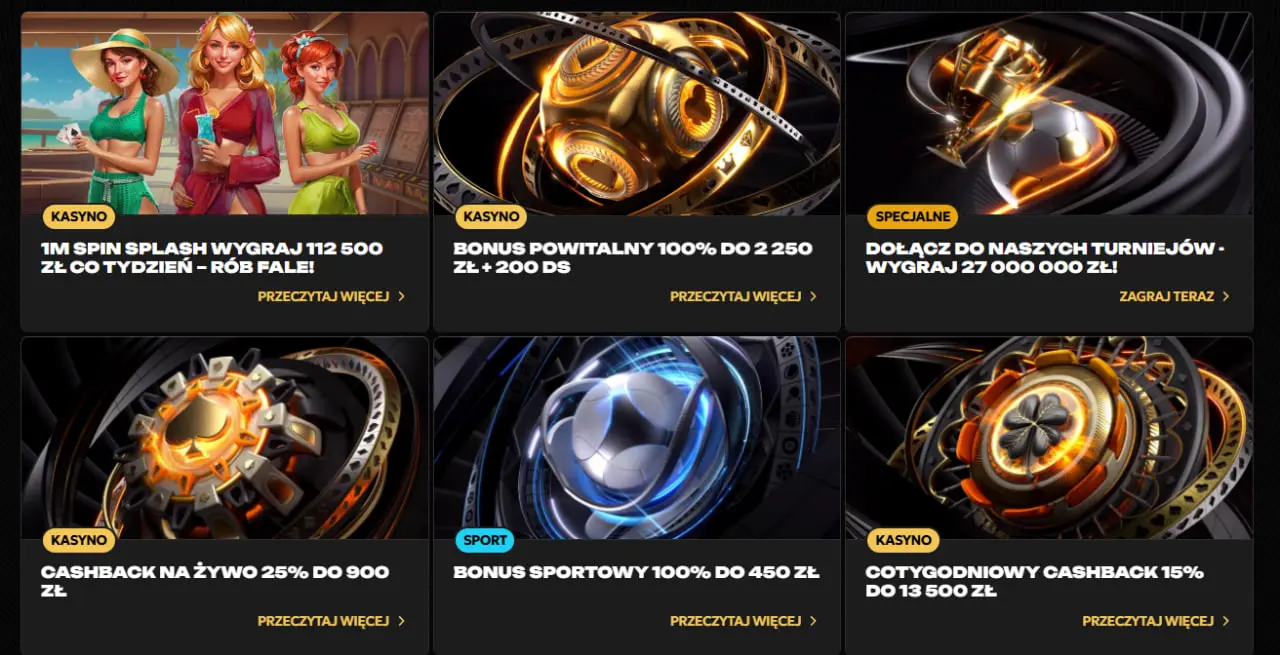This screenshot has height=655, width=1280.
Task: Click the trophy and football tournament image
Action: (1049, 113)
